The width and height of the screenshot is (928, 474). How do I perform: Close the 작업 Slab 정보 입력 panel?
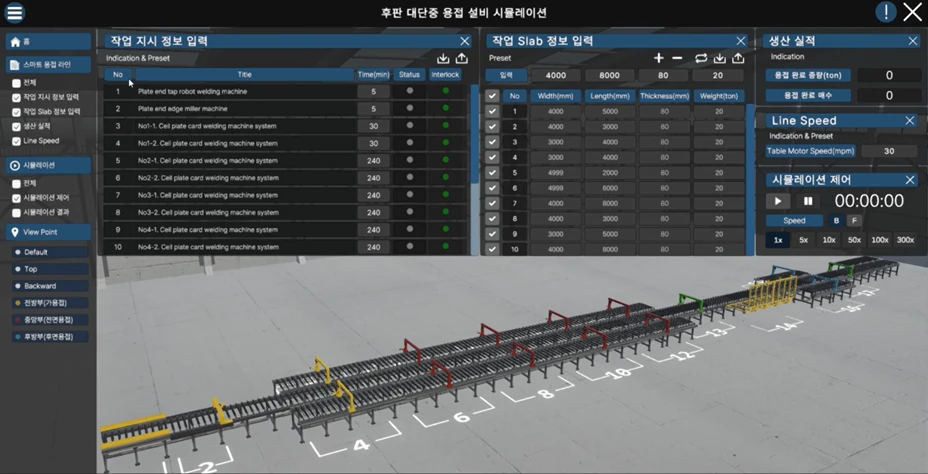pos(740,41)
